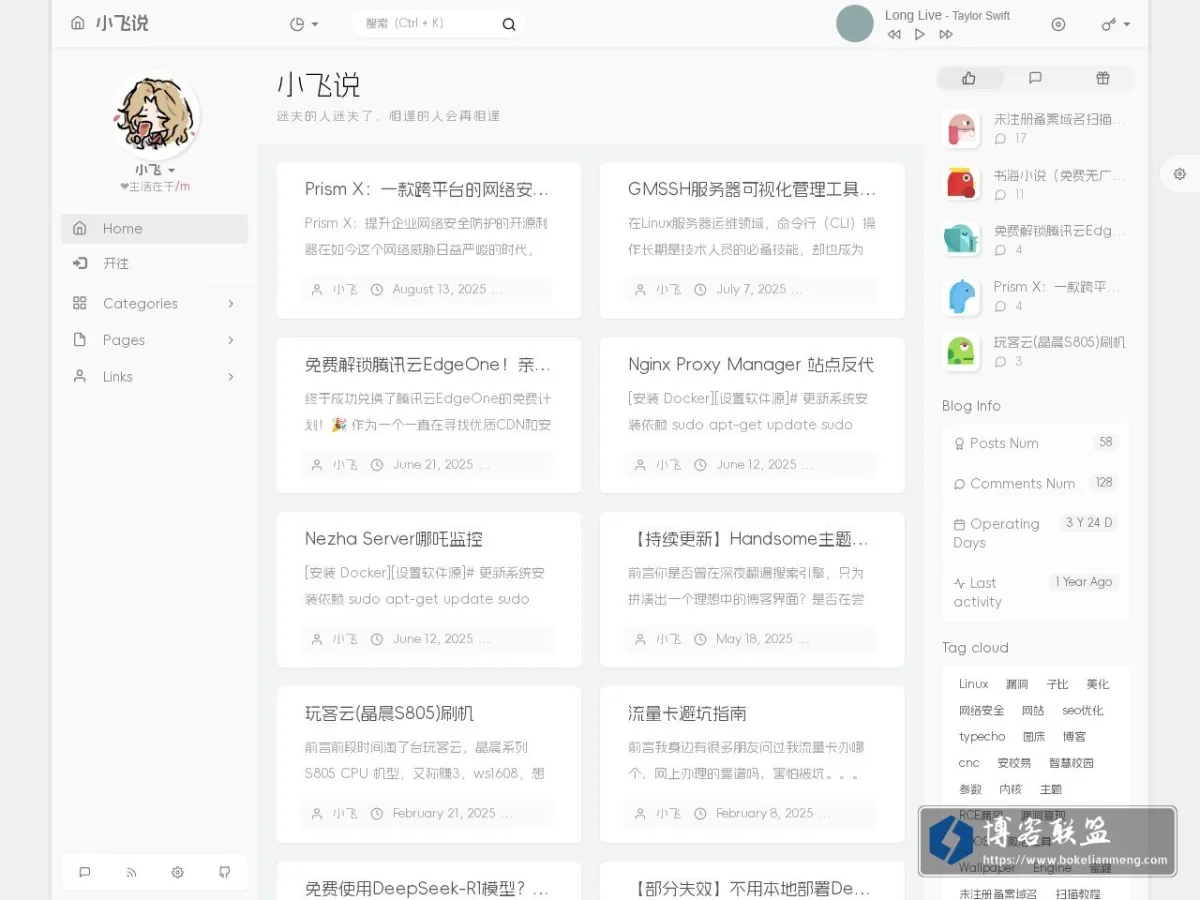Open the RSS feed icon in the sidebar footer
Screen dimensions: 1200x900
coord(131,872)
